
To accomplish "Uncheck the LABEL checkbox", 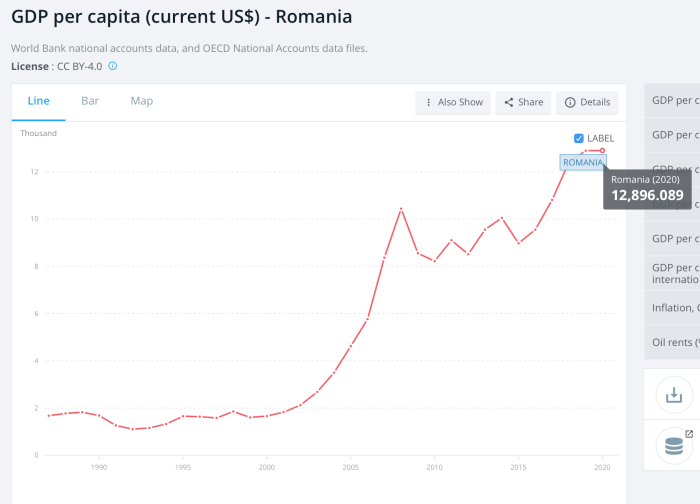I will pyautogui.click(x=579, y=138).
